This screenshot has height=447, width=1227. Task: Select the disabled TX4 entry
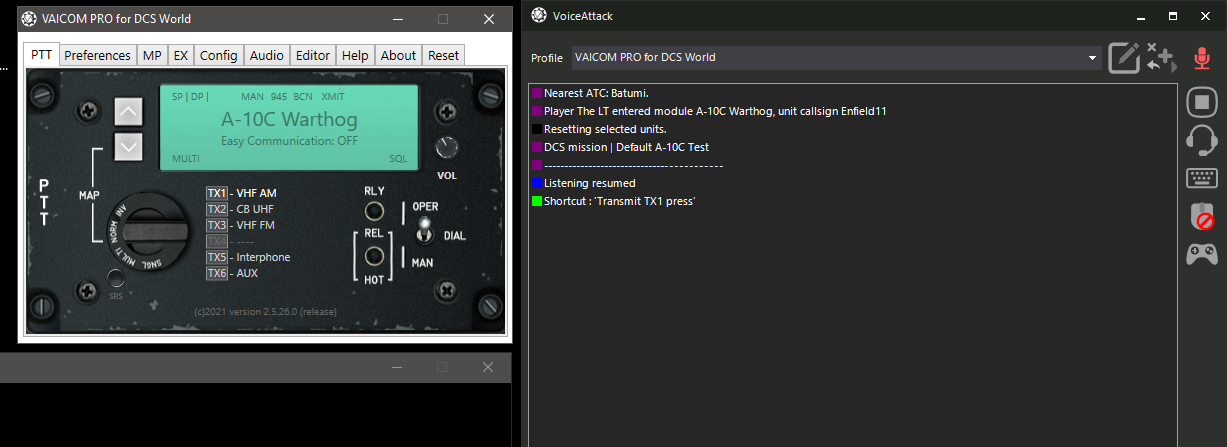click(x=230, y=241)
